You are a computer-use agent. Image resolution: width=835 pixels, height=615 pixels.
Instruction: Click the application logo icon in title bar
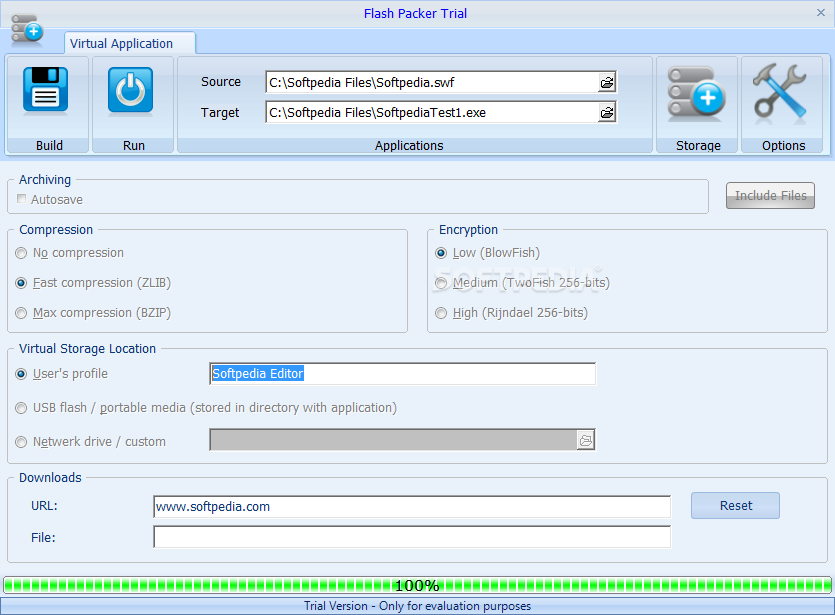(27, 30)
